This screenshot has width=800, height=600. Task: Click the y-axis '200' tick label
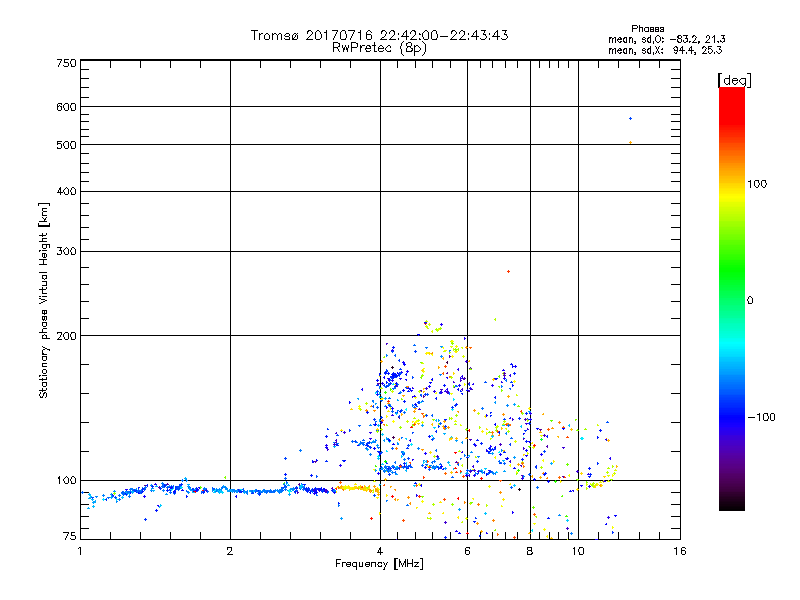(x=66, y=336)
